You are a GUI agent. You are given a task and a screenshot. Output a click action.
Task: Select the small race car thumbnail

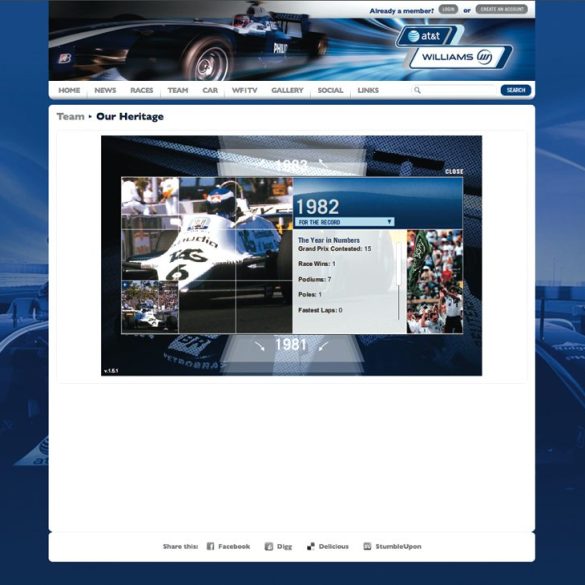[150, 307]
